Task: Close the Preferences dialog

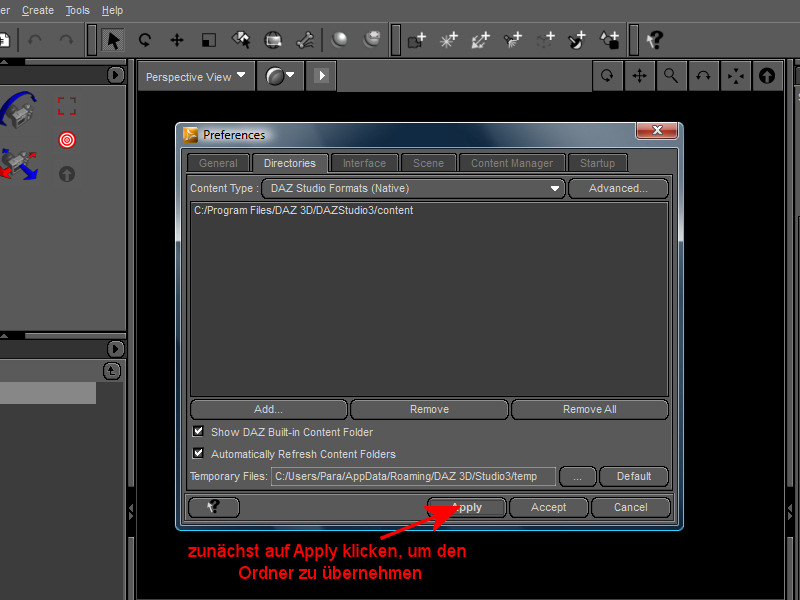Action: point(657,130)
